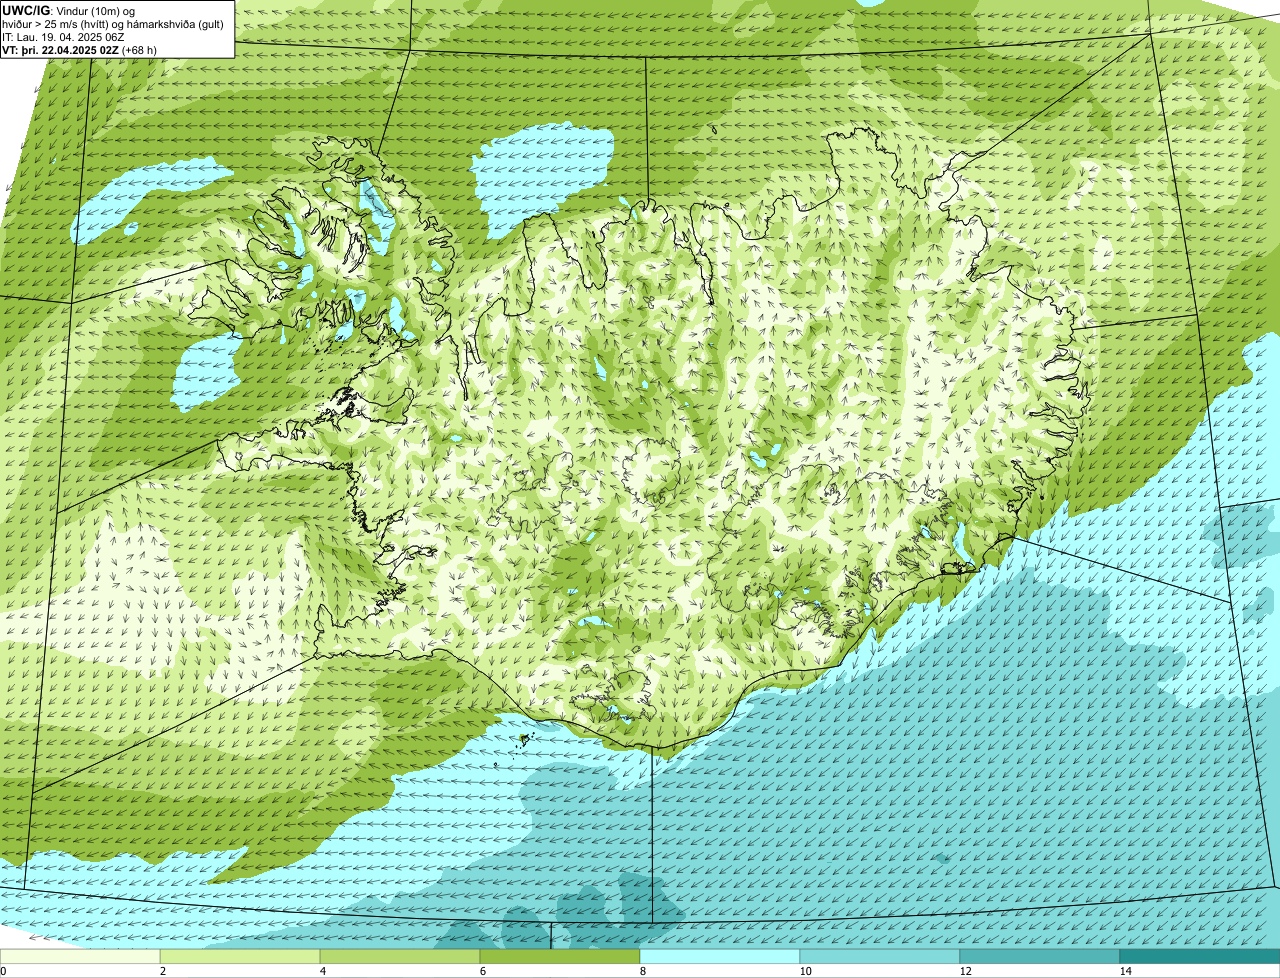Click the initial time "IT: Lau. 19. 04. 2025 06Z"
The image size is (1280, 978).
63,37
